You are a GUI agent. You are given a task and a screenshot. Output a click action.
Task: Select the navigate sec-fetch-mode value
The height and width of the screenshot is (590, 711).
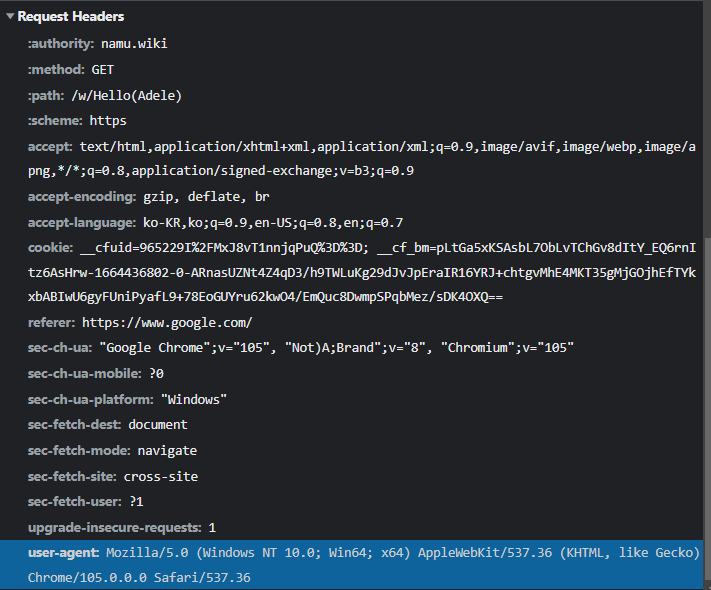coord(167,451)
